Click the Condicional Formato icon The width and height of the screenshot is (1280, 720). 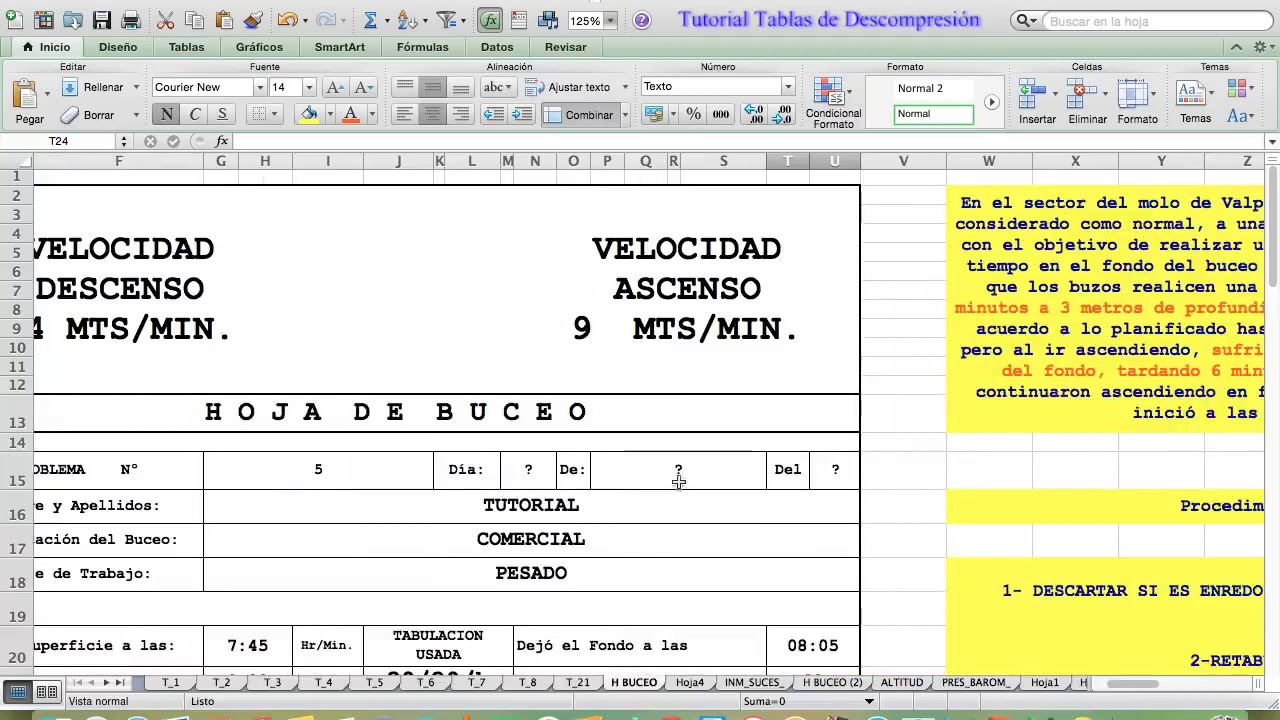[833, 102]
